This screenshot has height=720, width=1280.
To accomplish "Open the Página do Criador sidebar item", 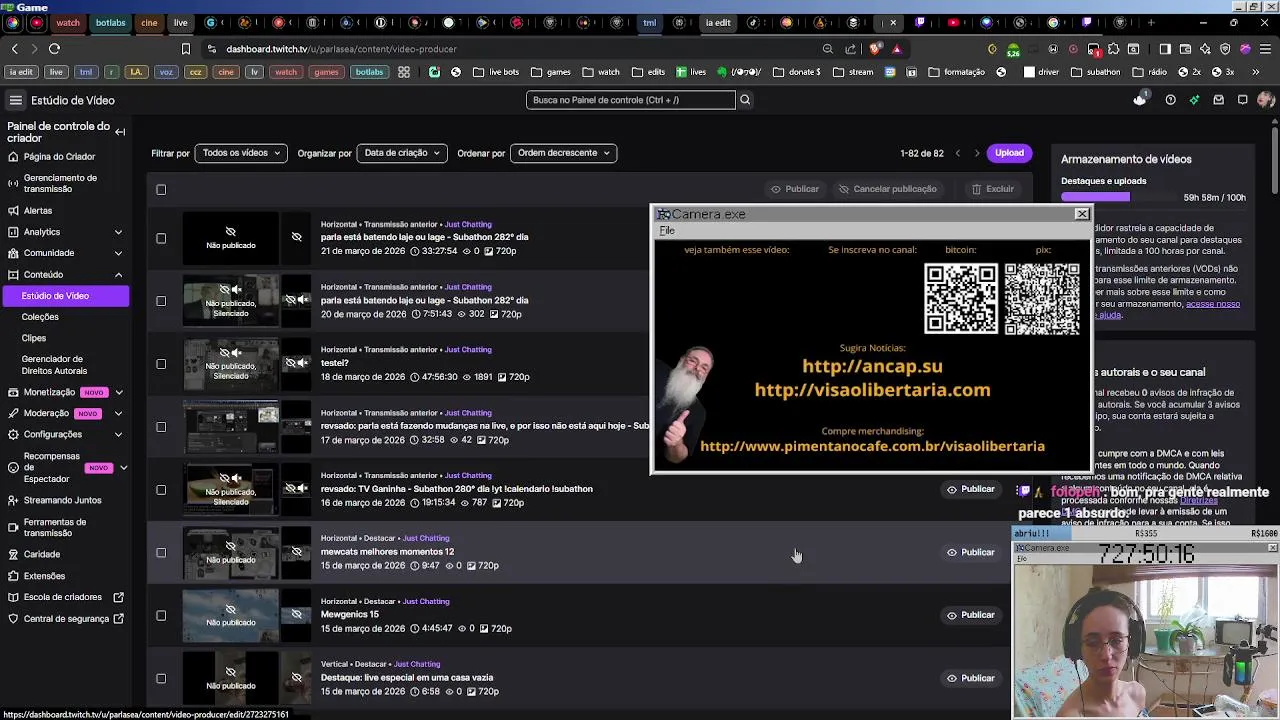I will 59,157.
